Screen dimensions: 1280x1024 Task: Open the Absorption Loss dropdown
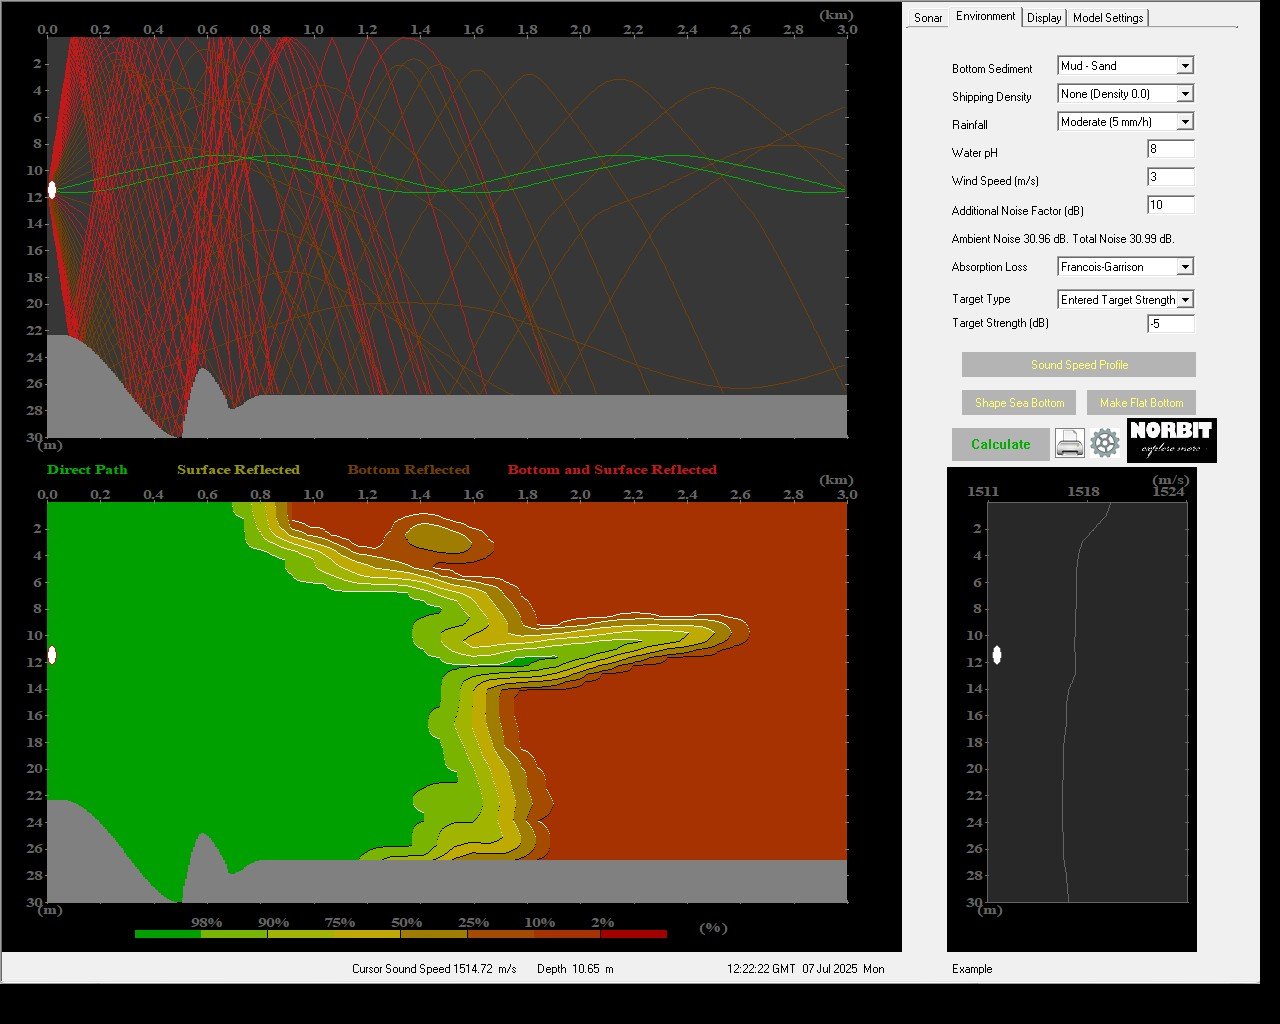1126,267
